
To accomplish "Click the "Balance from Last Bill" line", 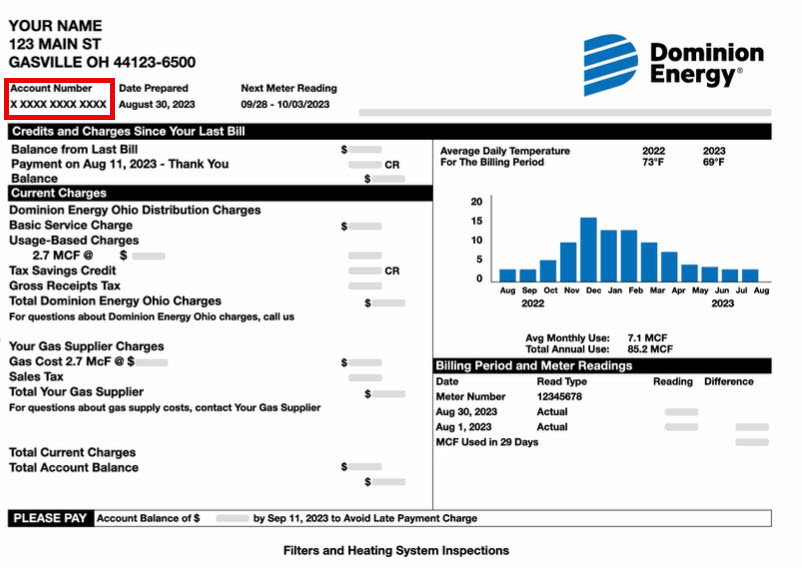I will (x=74, y=149).
